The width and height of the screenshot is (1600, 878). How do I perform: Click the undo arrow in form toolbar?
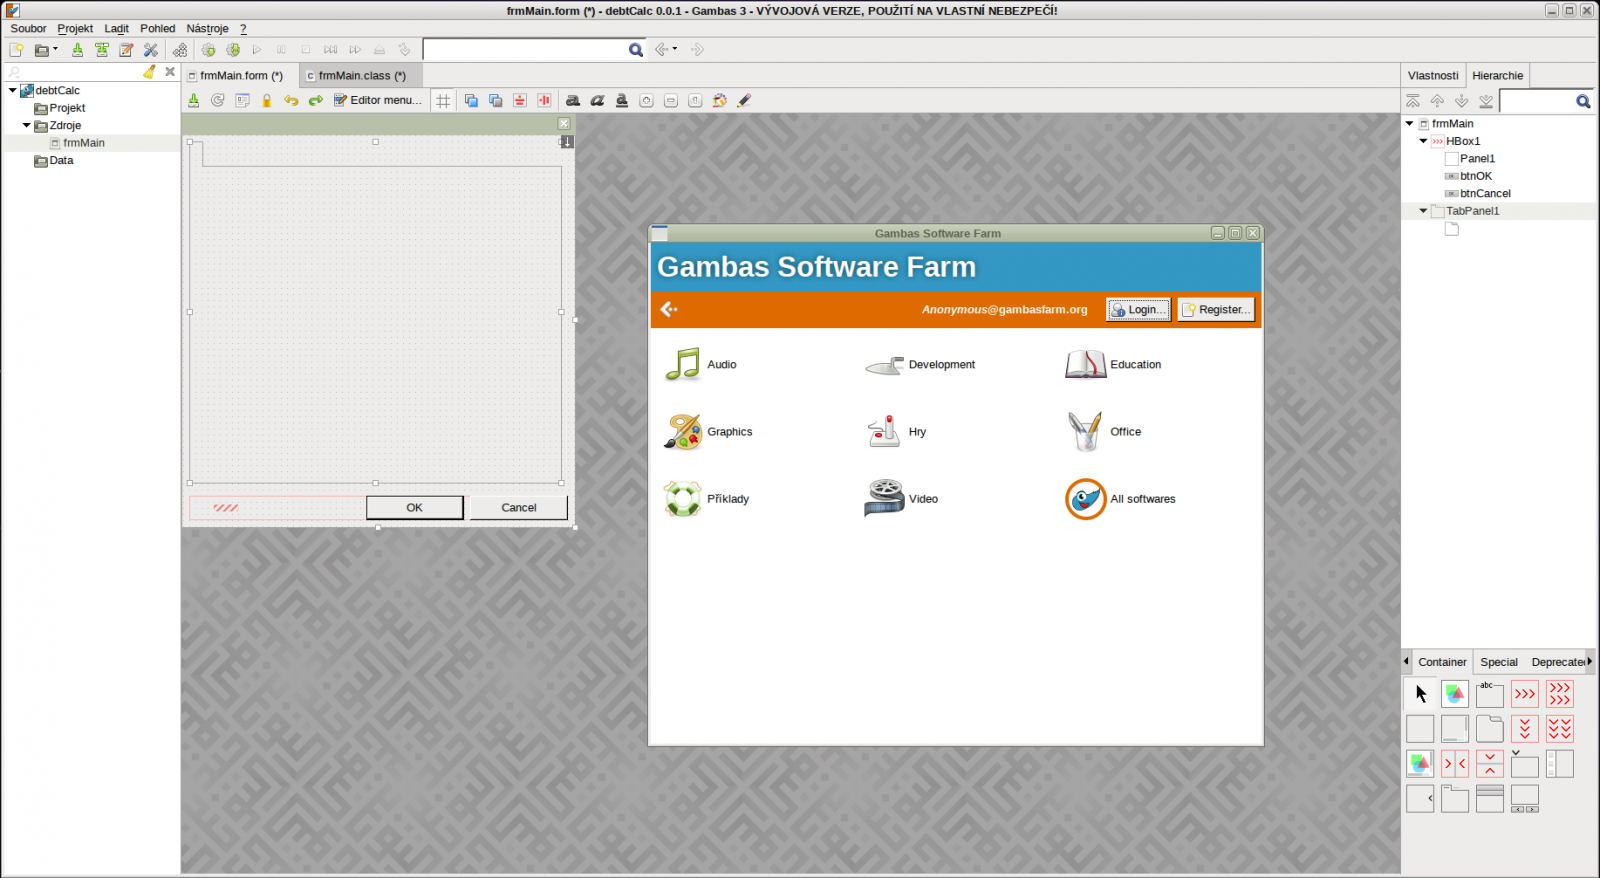click(291, 101)
